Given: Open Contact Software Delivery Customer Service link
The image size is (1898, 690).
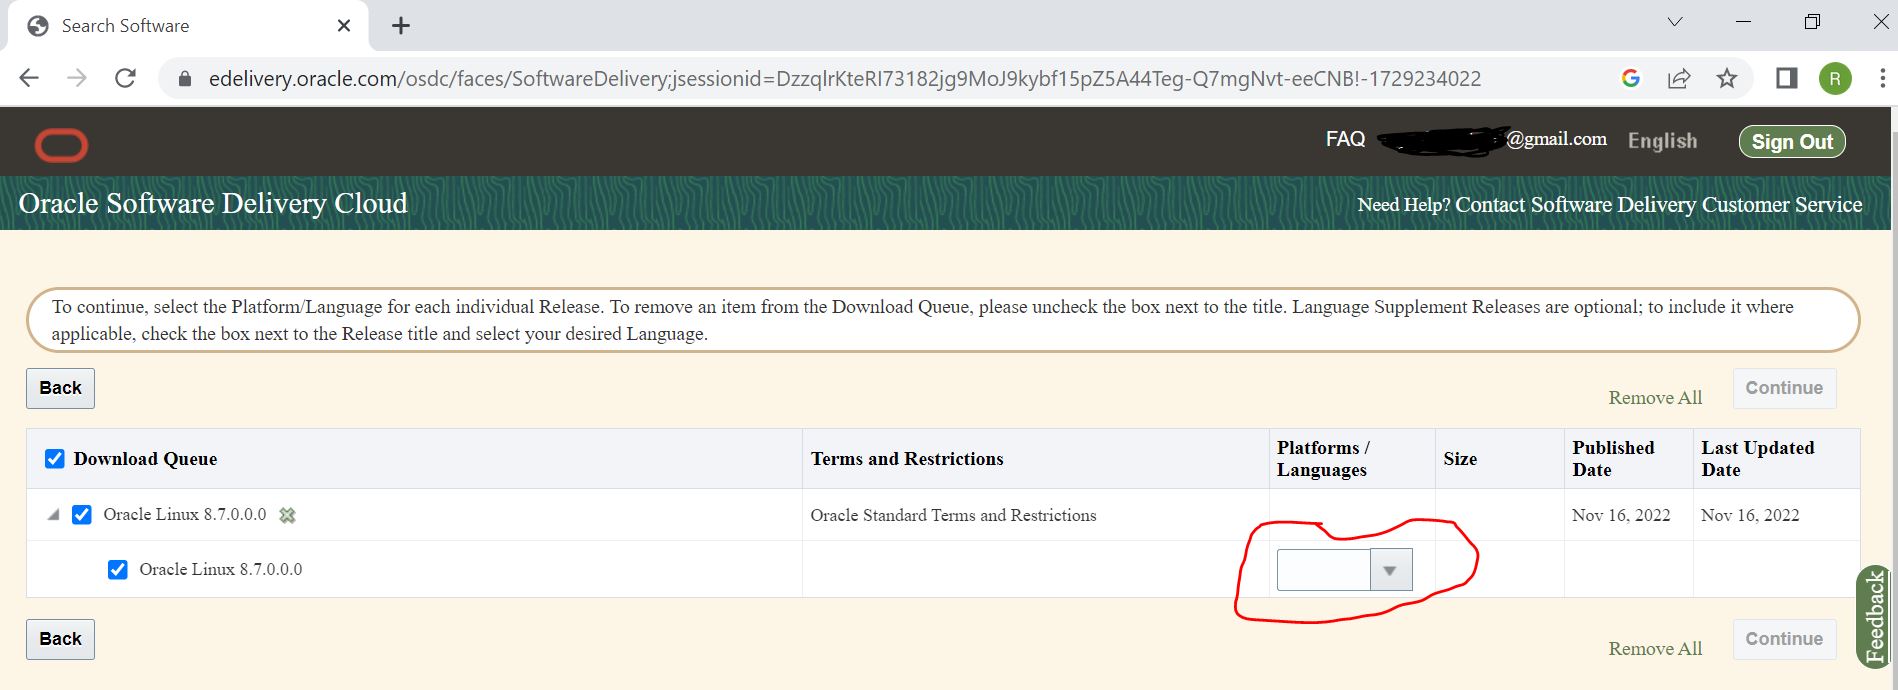Looking at the screenshot, I should [1658, 205].
